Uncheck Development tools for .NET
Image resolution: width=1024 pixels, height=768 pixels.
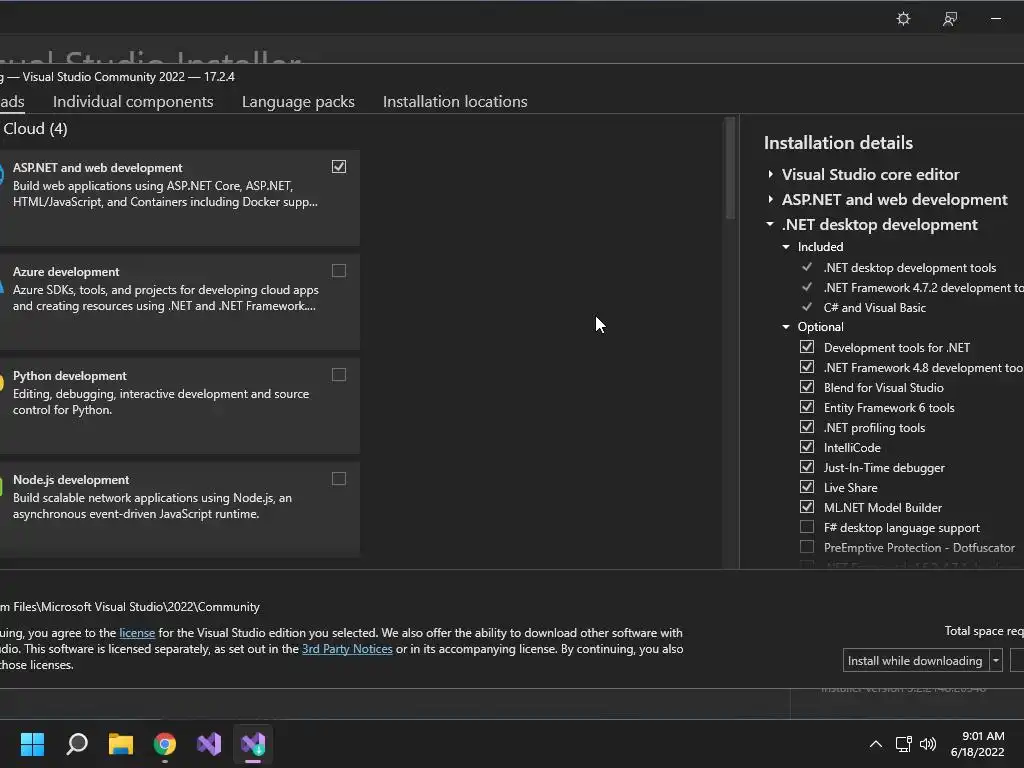pyautogui.click(x=807, y=347)
